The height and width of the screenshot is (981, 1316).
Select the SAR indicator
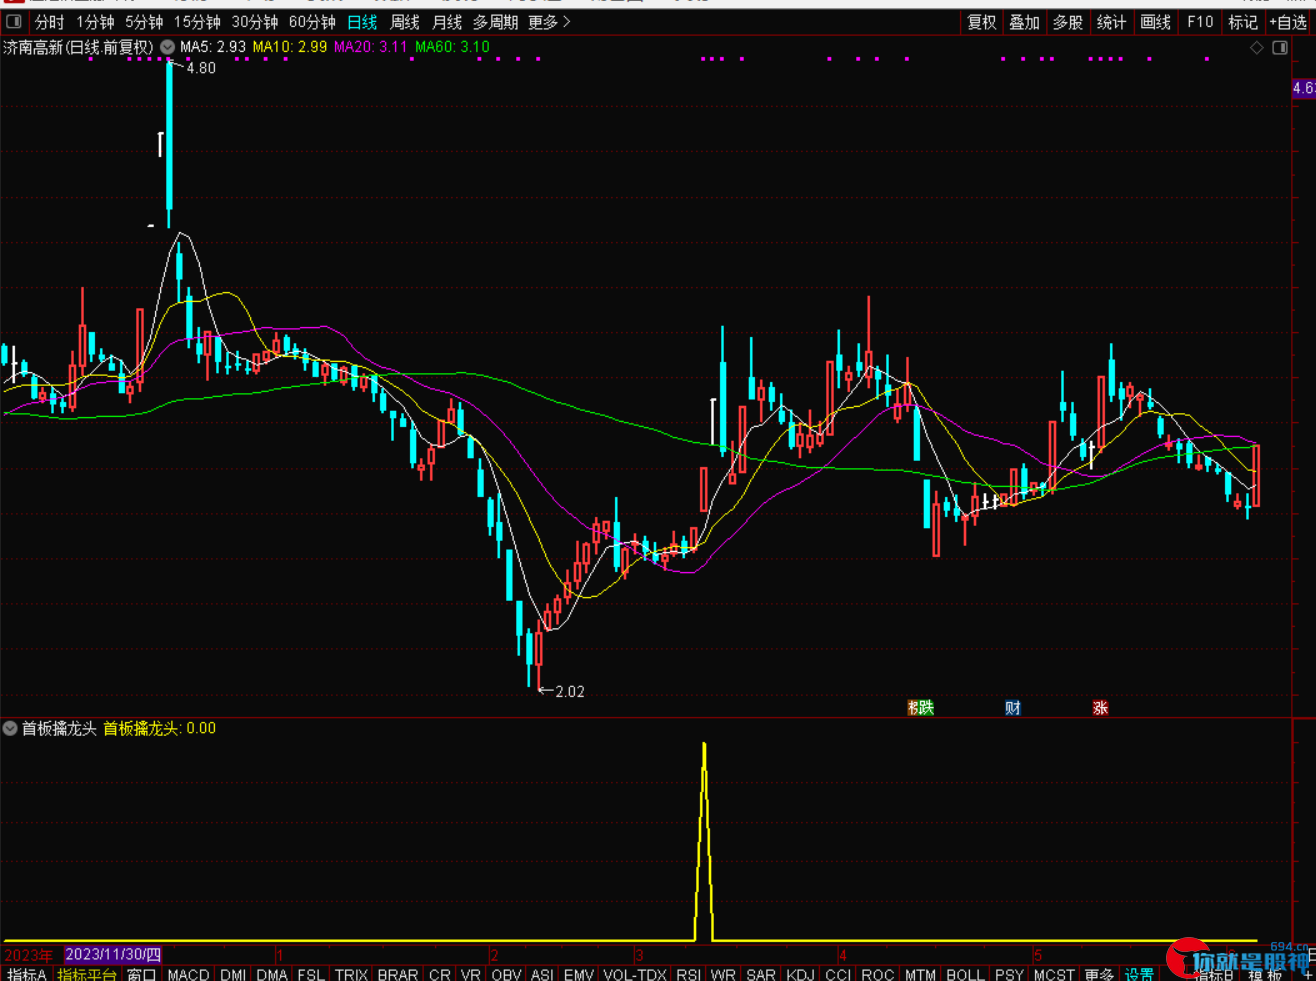point(761,974)
